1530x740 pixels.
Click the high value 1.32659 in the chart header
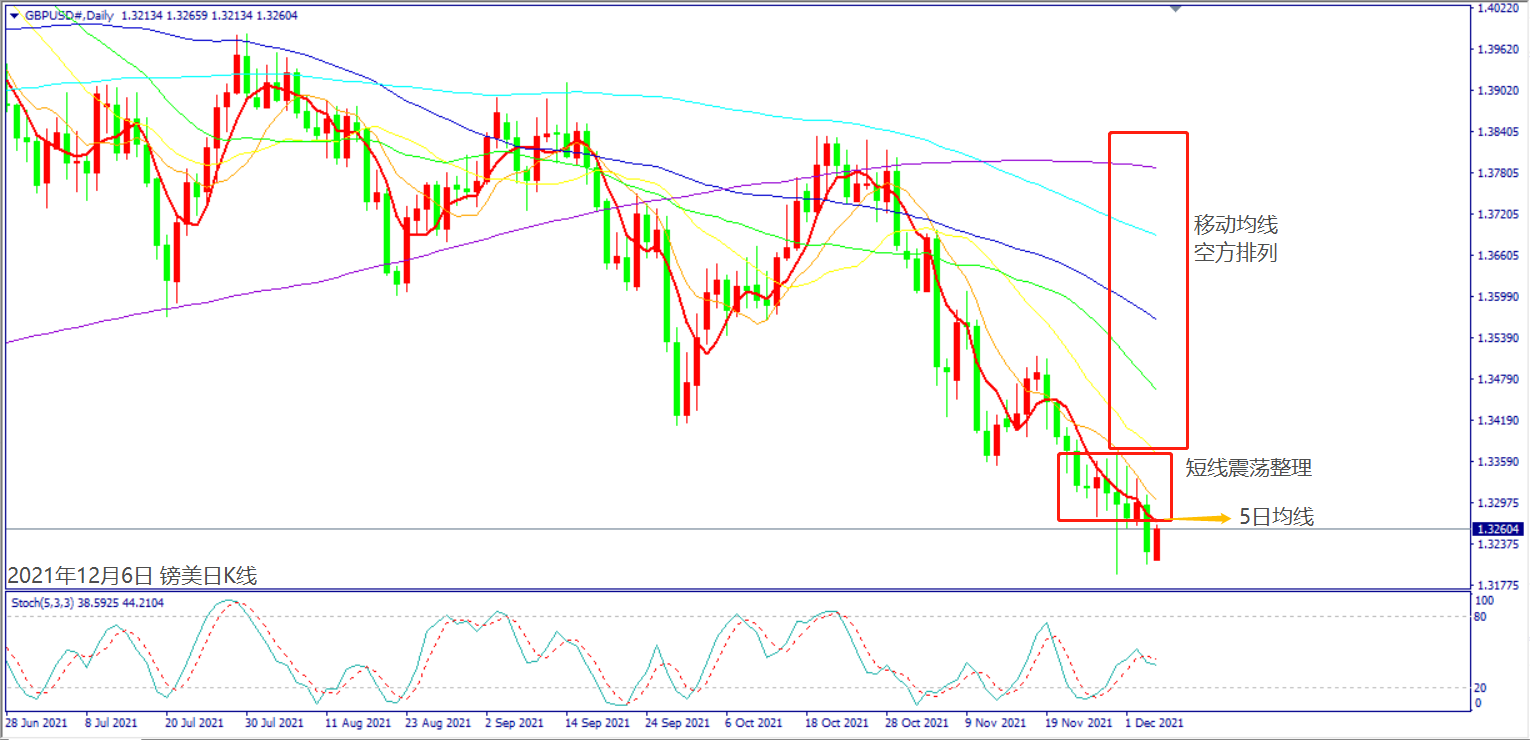[190, 15]
